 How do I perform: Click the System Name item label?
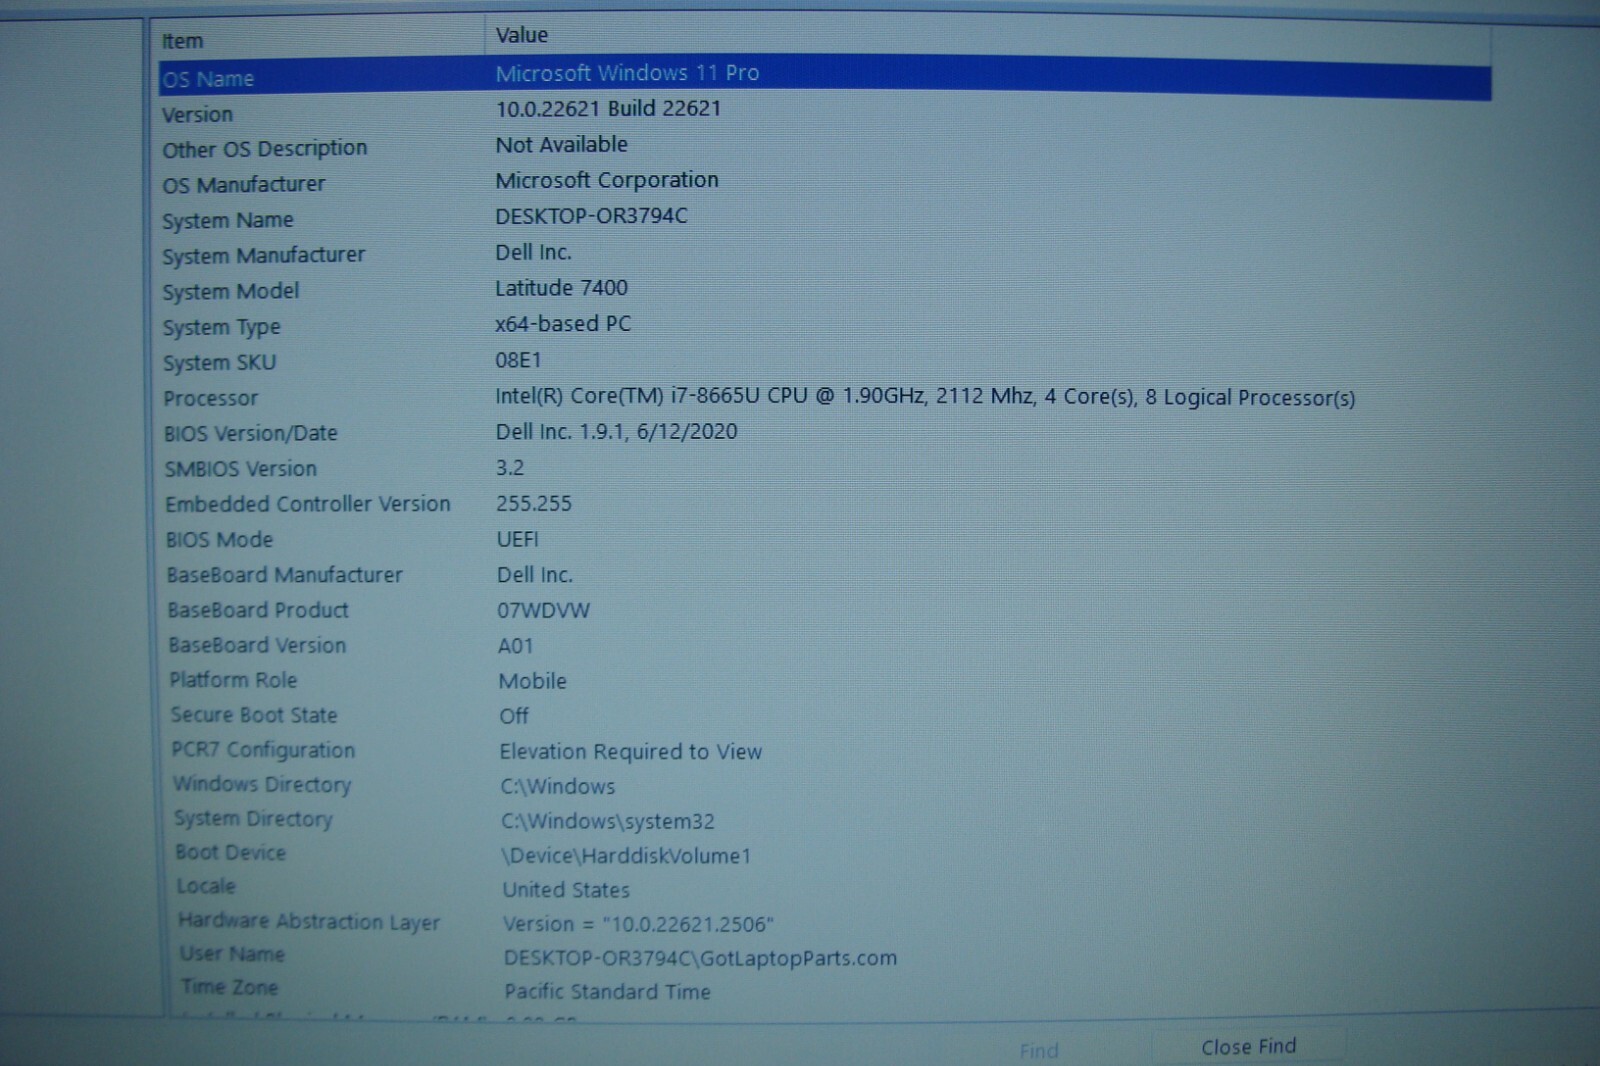tap(228, 220)
